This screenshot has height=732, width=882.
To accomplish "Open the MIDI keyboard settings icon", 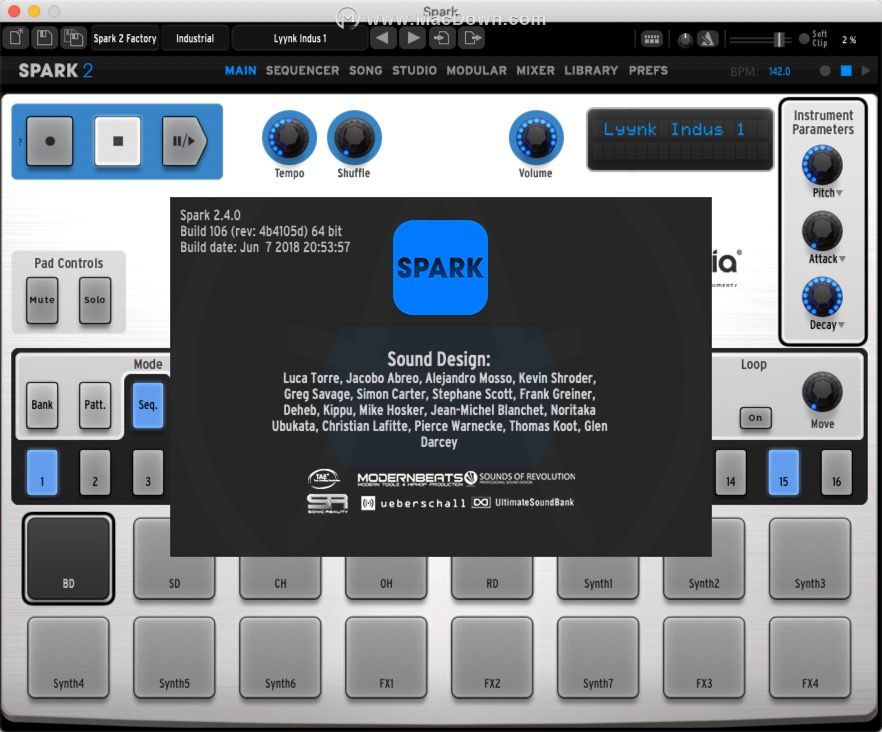I will (652, 39).
